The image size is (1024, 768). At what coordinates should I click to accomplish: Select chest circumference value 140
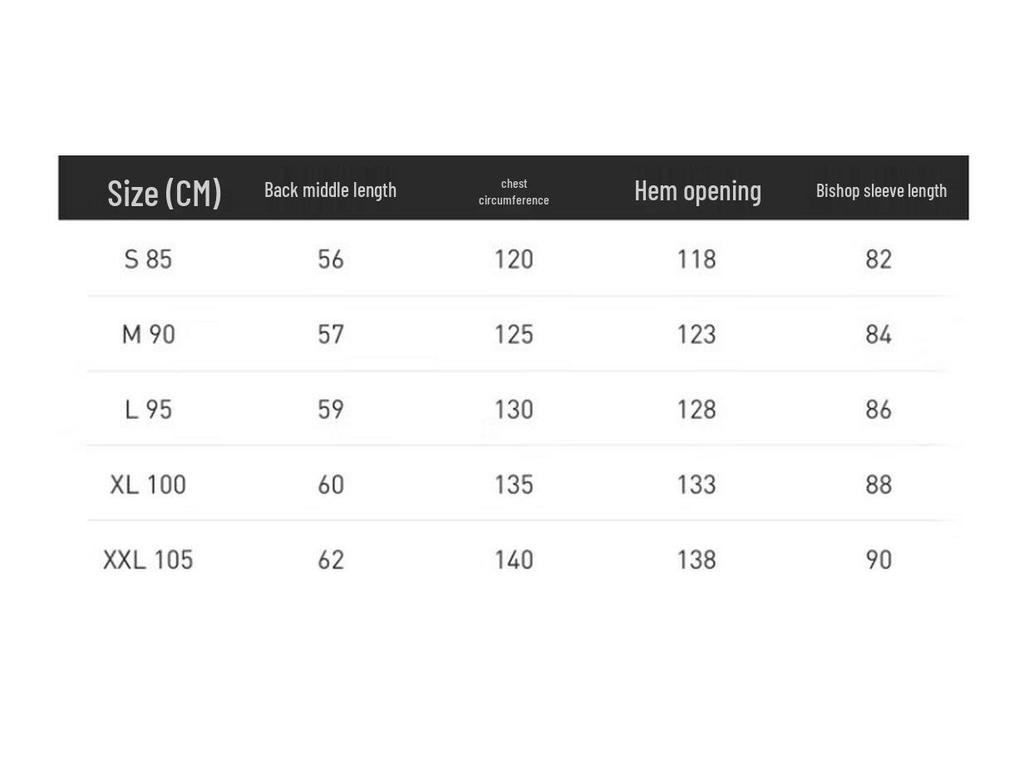tap(514, 559)
